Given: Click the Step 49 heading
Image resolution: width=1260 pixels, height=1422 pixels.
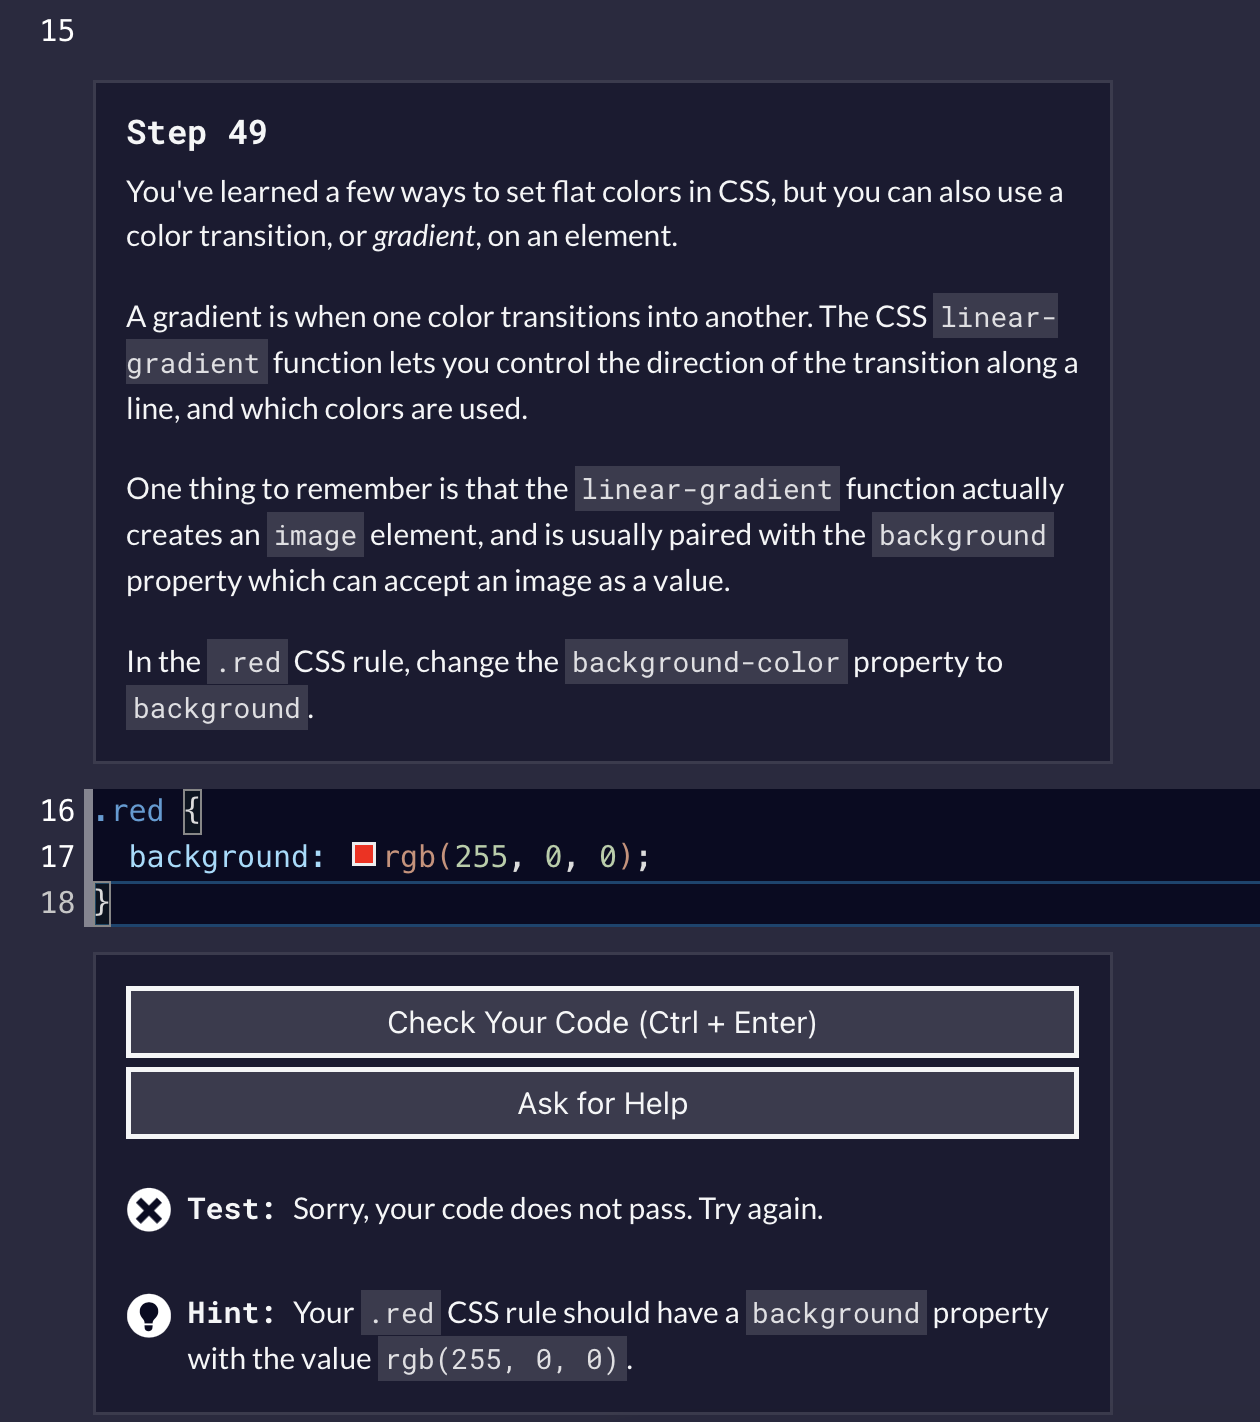Looking at the screenshot, I should coord(196,132).
